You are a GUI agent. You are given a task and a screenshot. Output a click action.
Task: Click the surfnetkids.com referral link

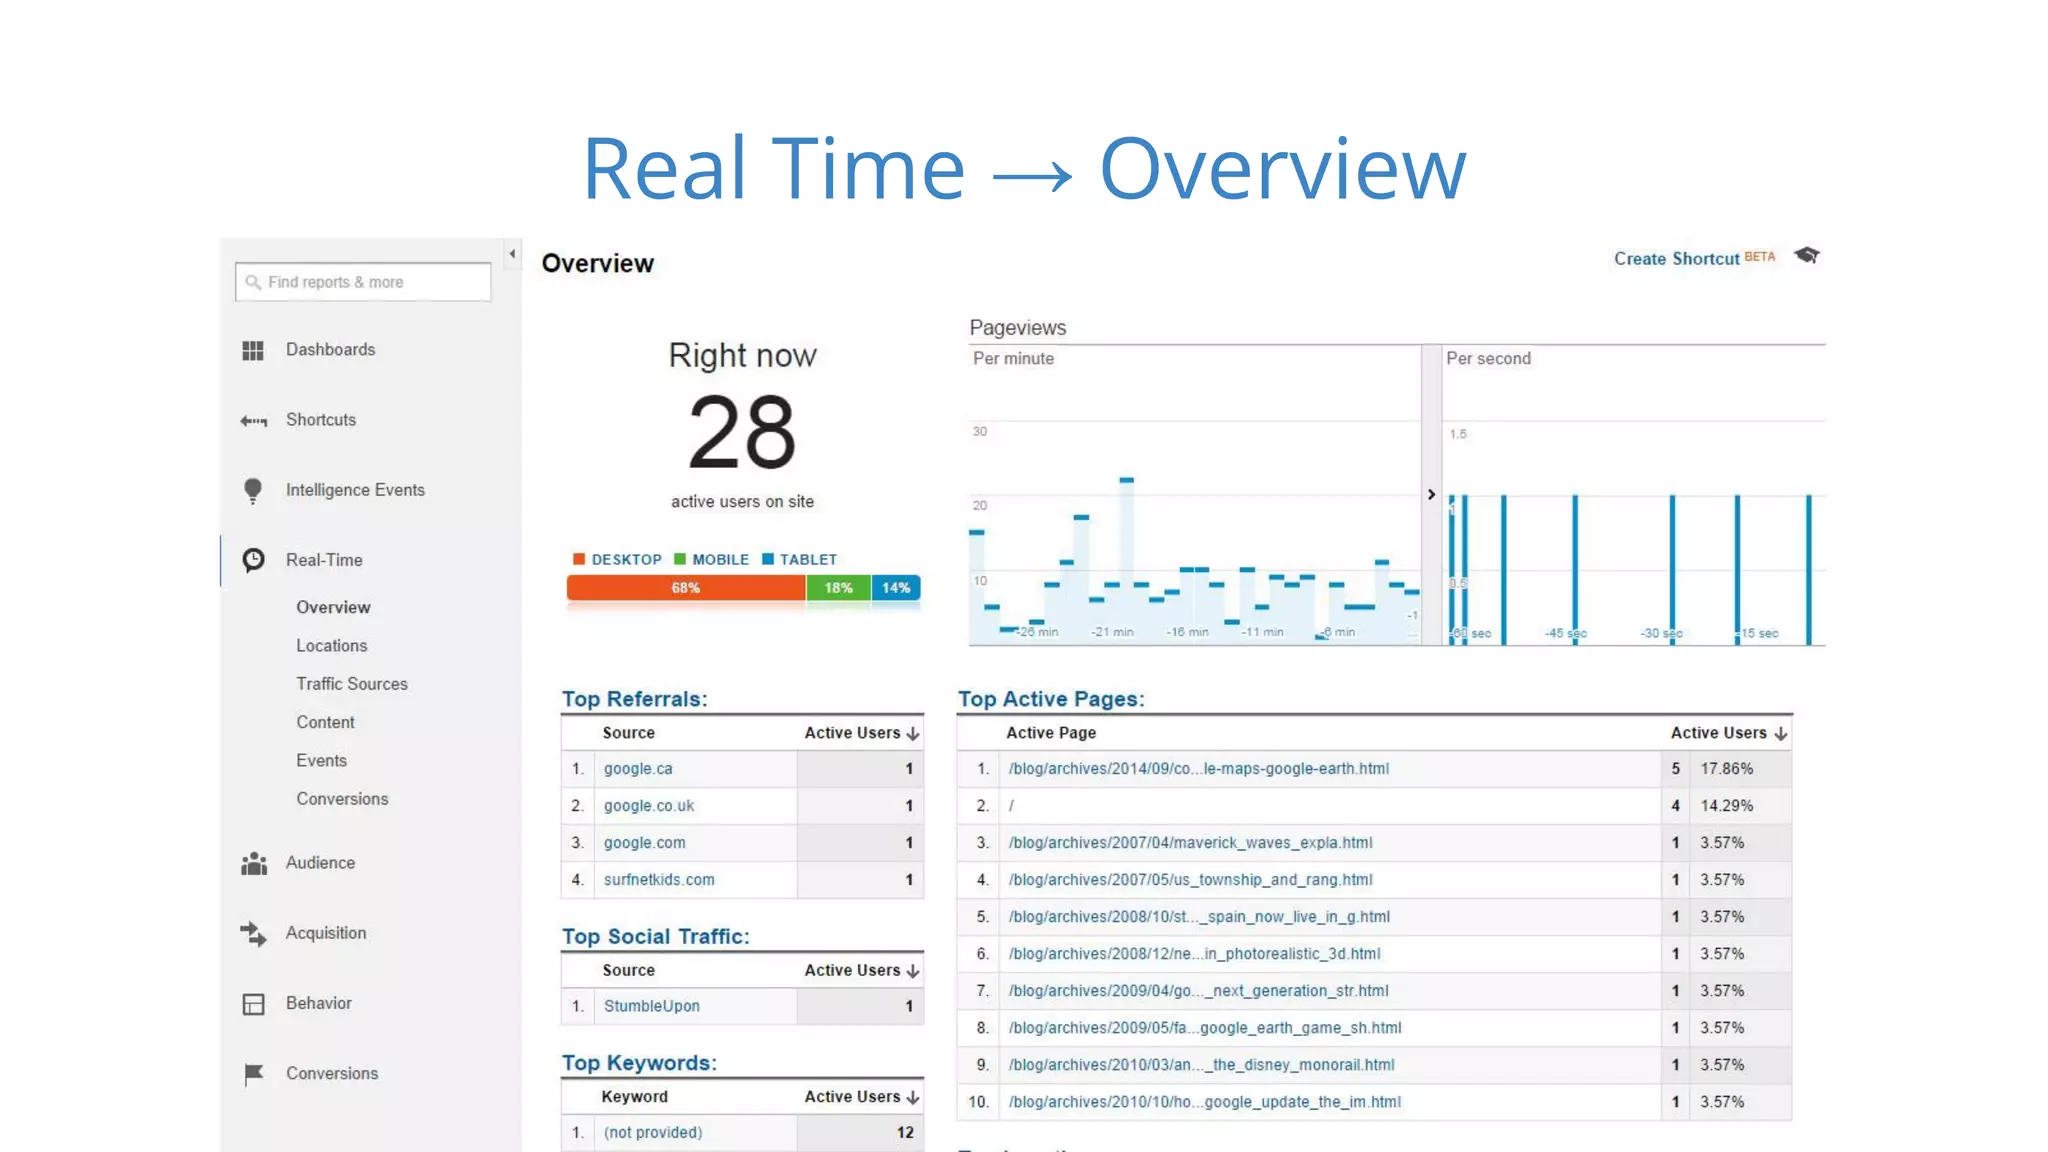tap(659, 880)
